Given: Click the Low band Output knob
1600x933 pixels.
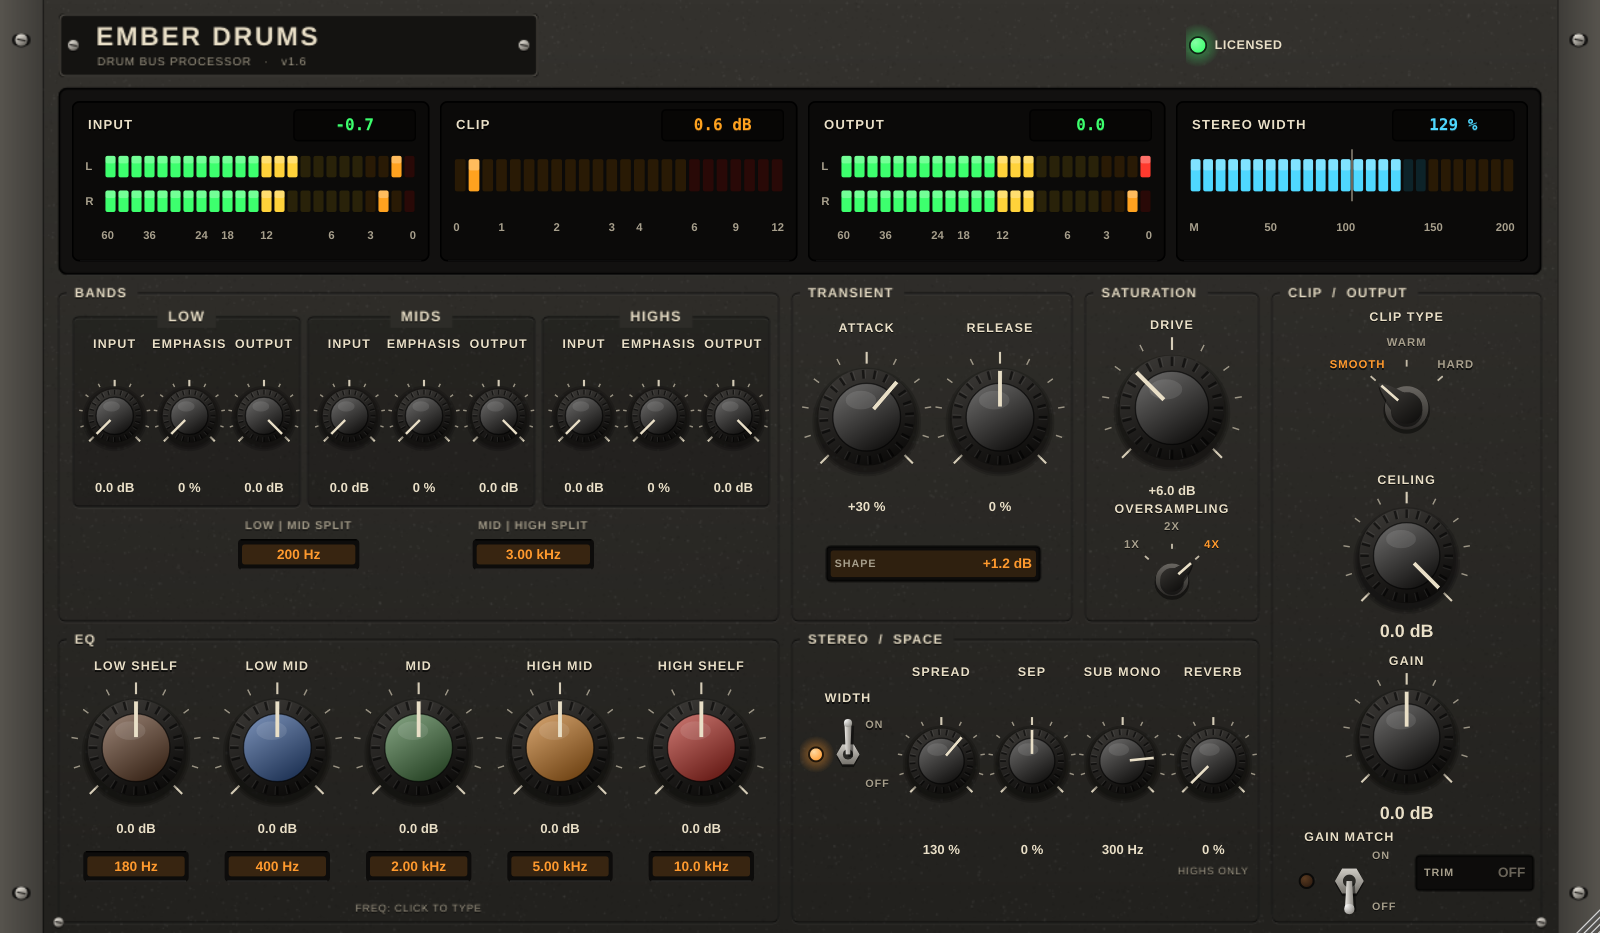Looking at the screenshot, I should [264, 417].
